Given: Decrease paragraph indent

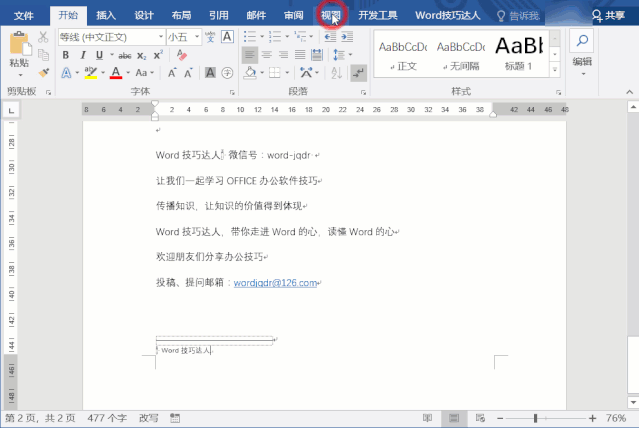Looking at the screenshot, I should click(x=330, y=37).
